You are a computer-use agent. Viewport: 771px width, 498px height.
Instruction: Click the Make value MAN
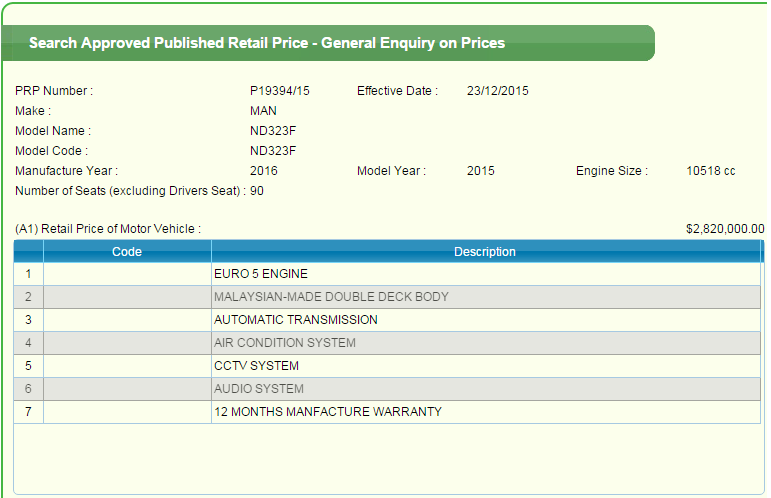pyautogui.click(x=263, y=111)
